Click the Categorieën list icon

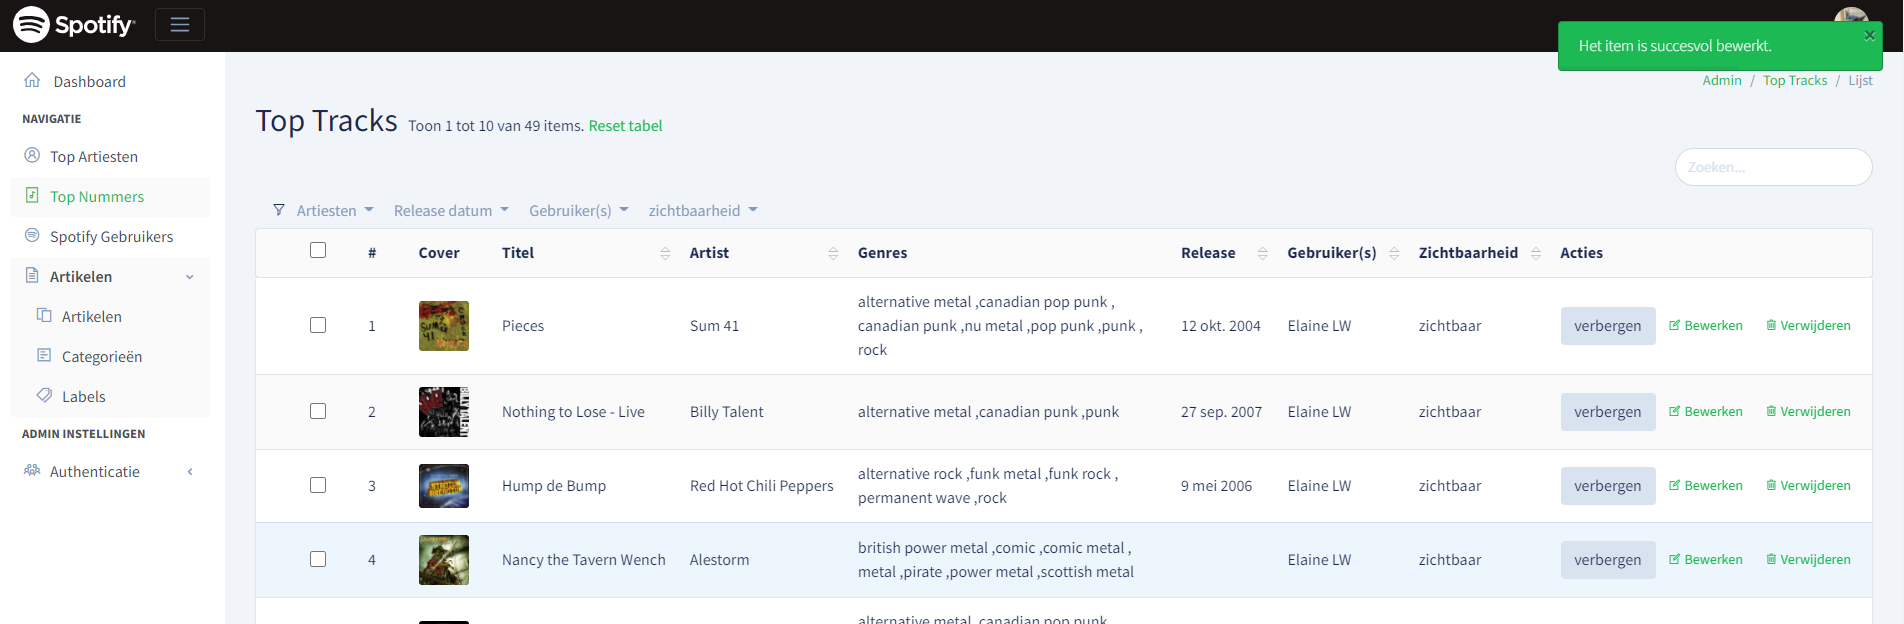(x=44, y=356)
